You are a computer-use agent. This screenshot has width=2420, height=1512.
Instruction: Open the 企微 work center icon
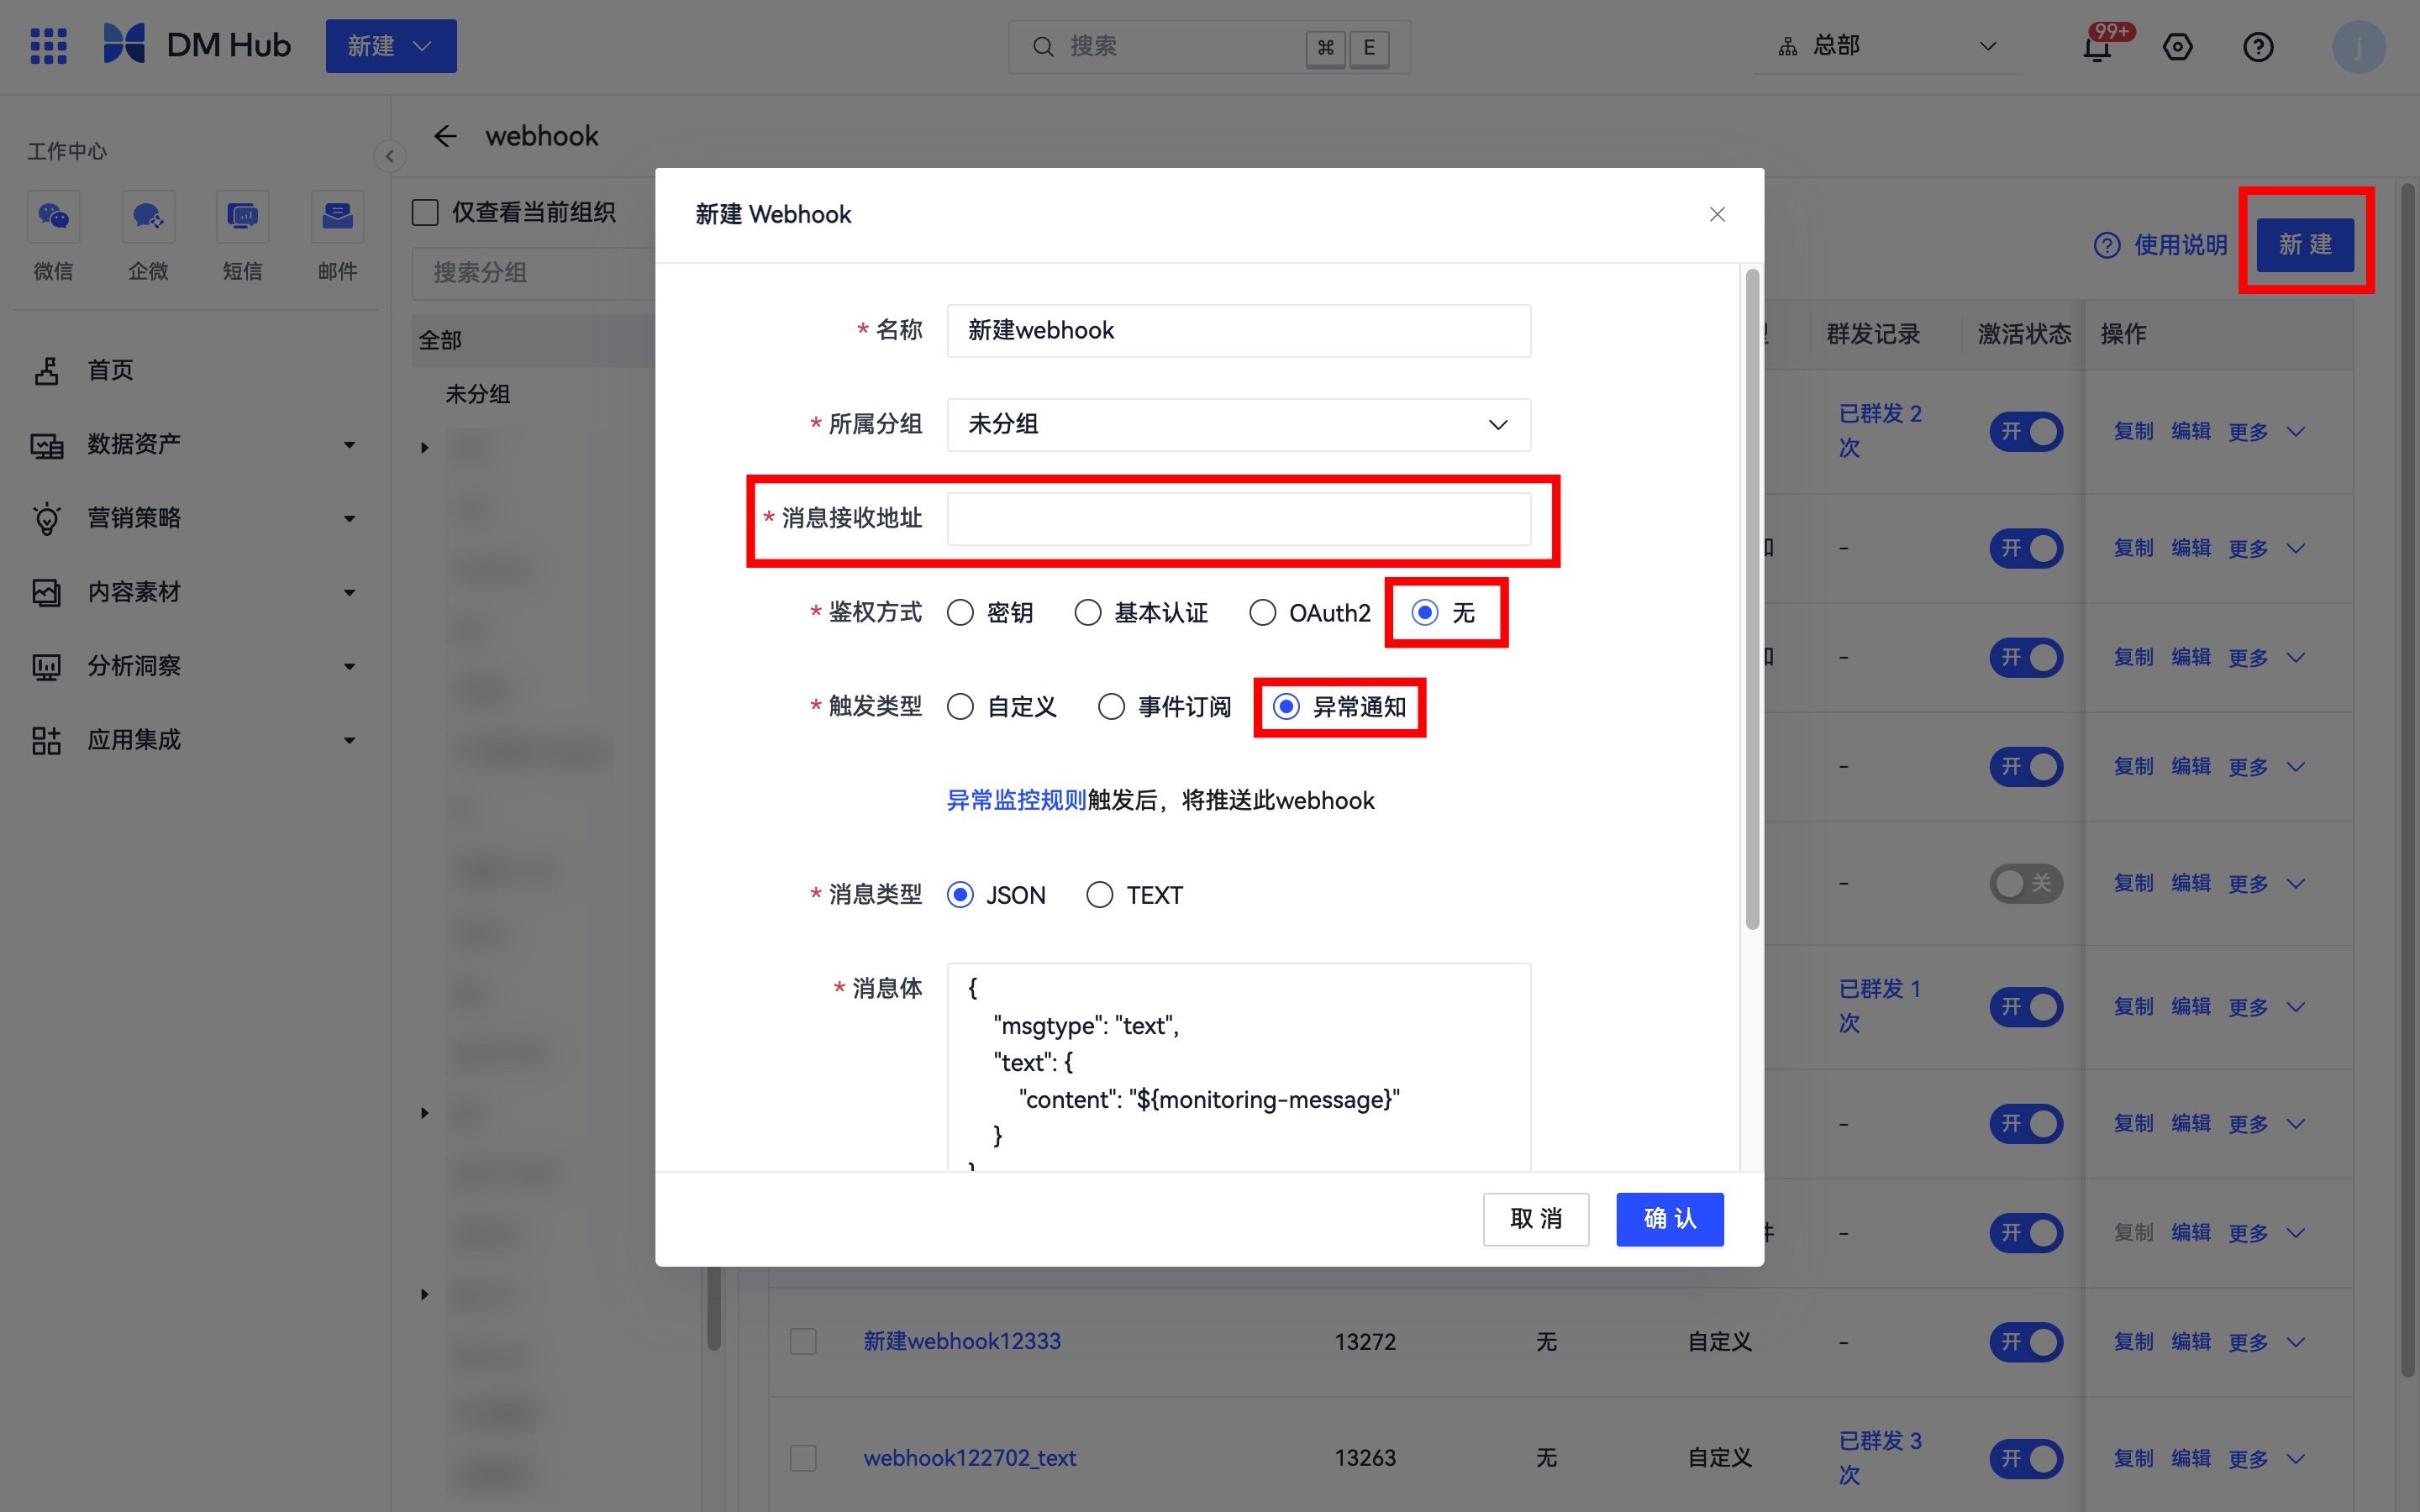point(148,216)
